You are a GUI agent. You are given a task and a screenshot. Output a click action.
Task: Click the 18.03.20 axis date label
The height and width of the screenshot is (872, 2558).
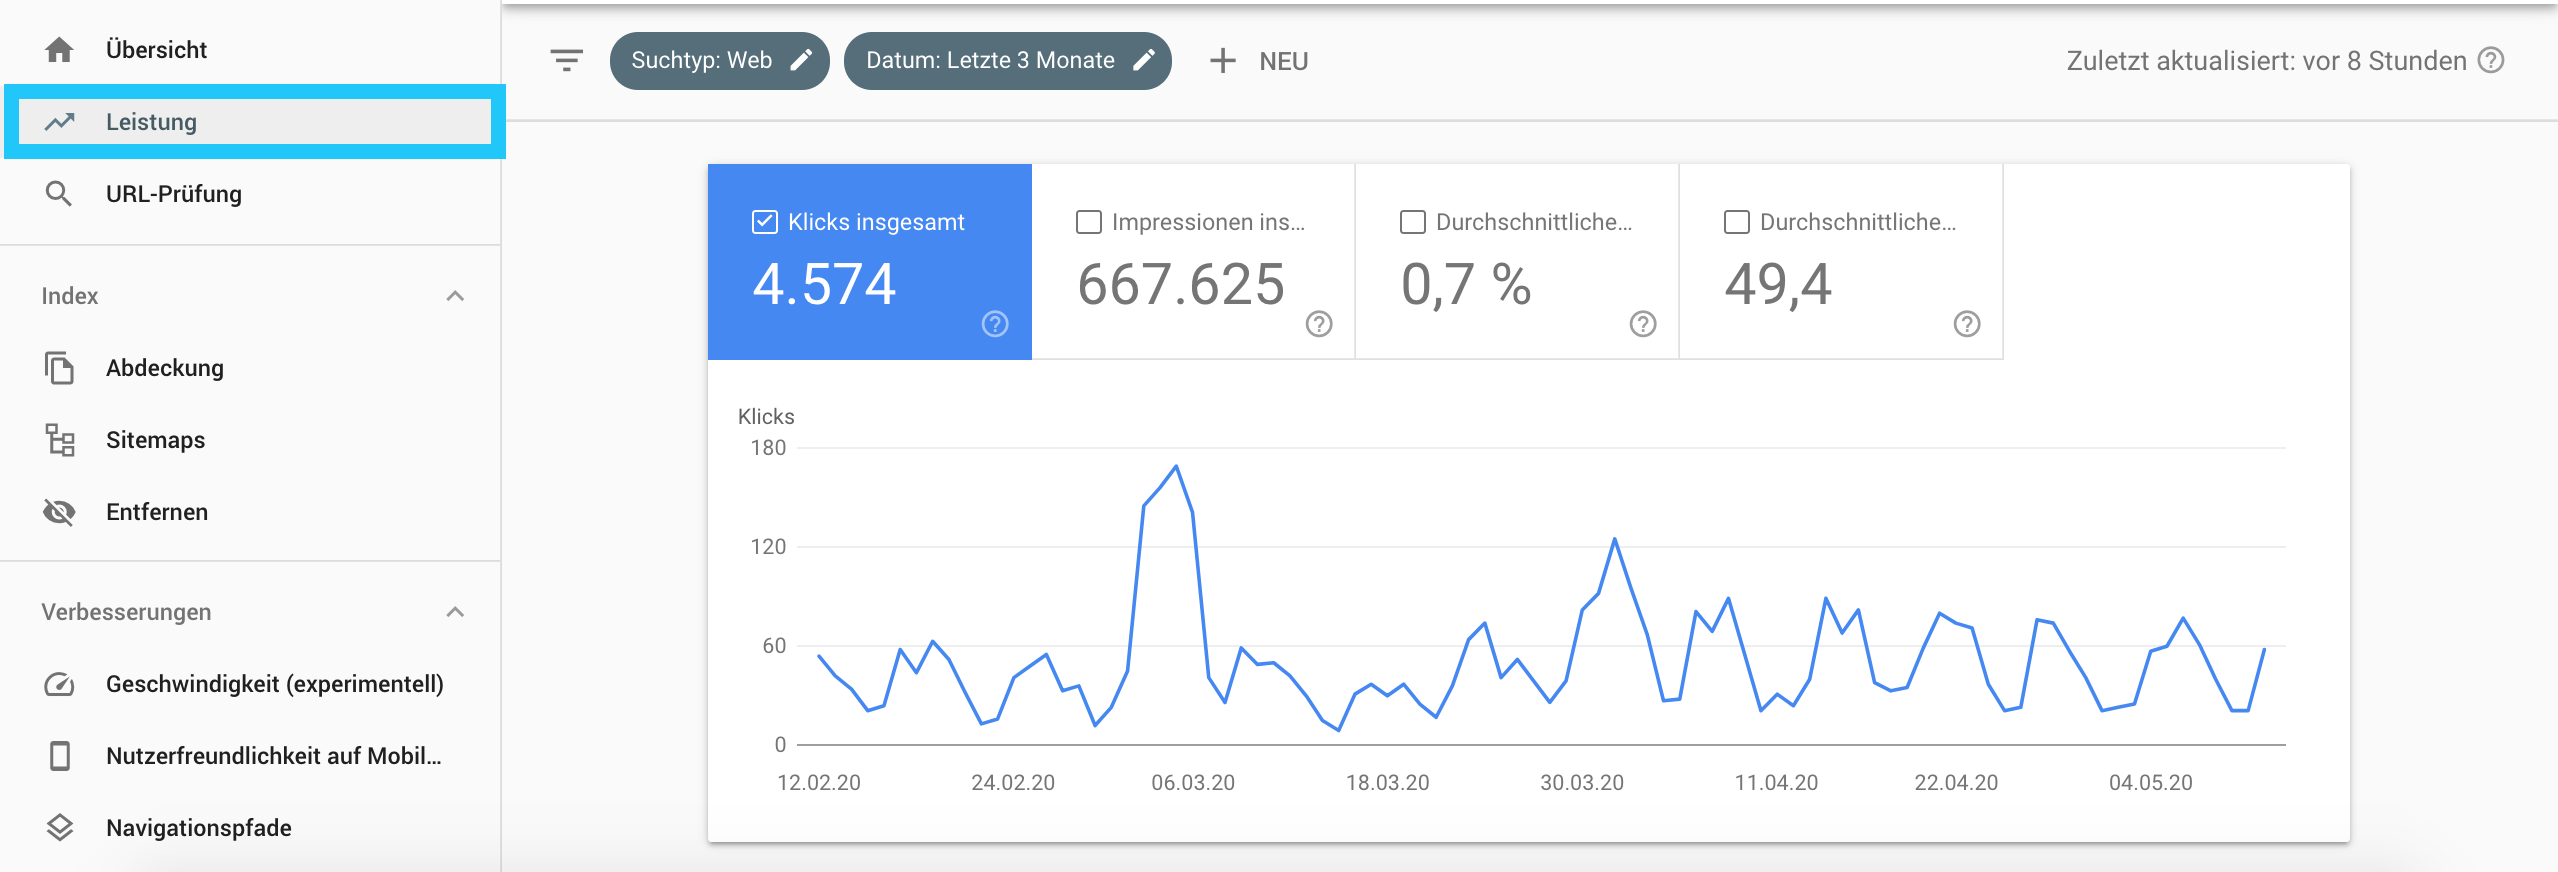pos(1387,783)
